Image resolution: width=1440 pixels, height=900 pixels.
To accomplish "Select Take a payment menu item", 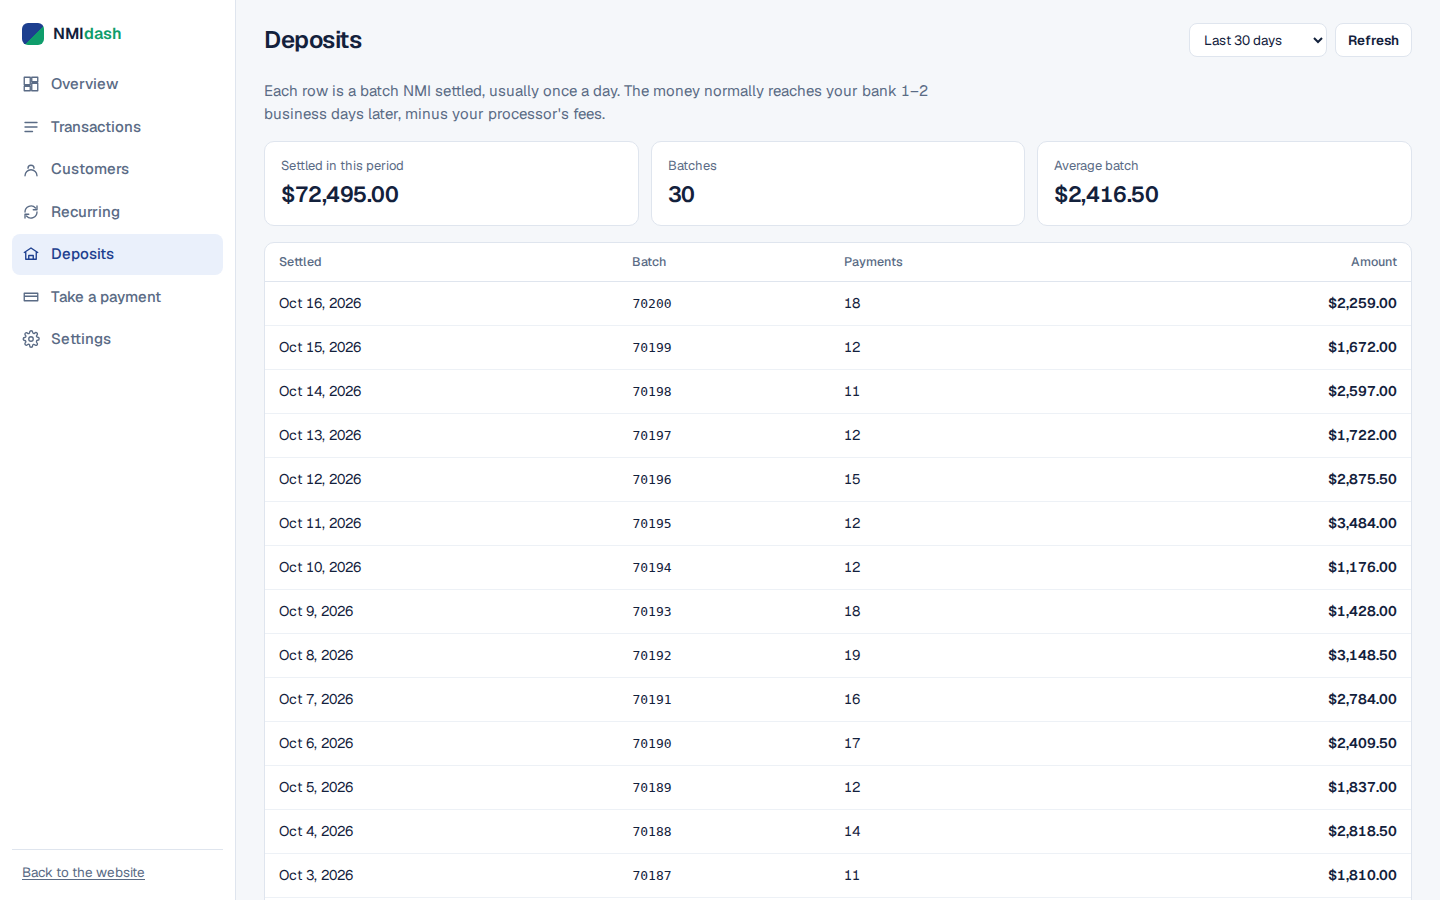I will point(117,297).
